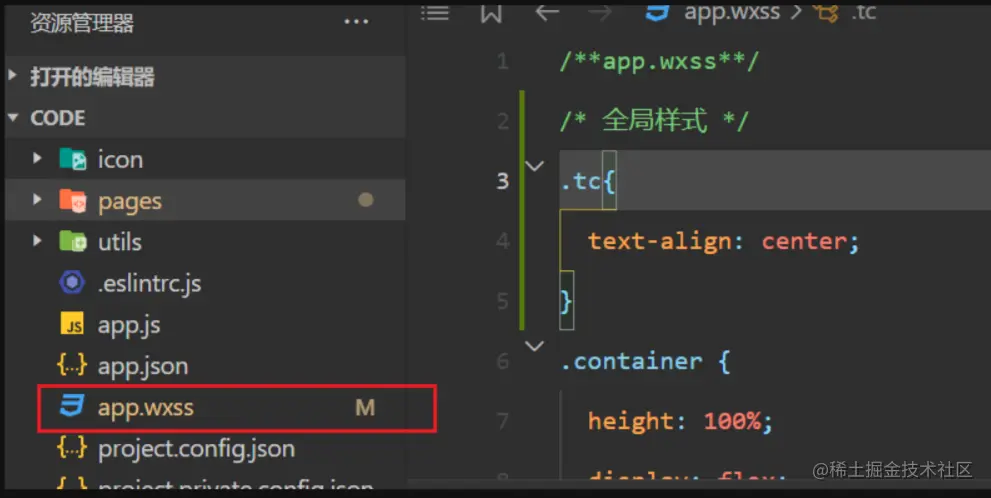Click line number 6 in gutter
Image resolution: width=991 pixels, height=498 pixels.
point(502,361)
